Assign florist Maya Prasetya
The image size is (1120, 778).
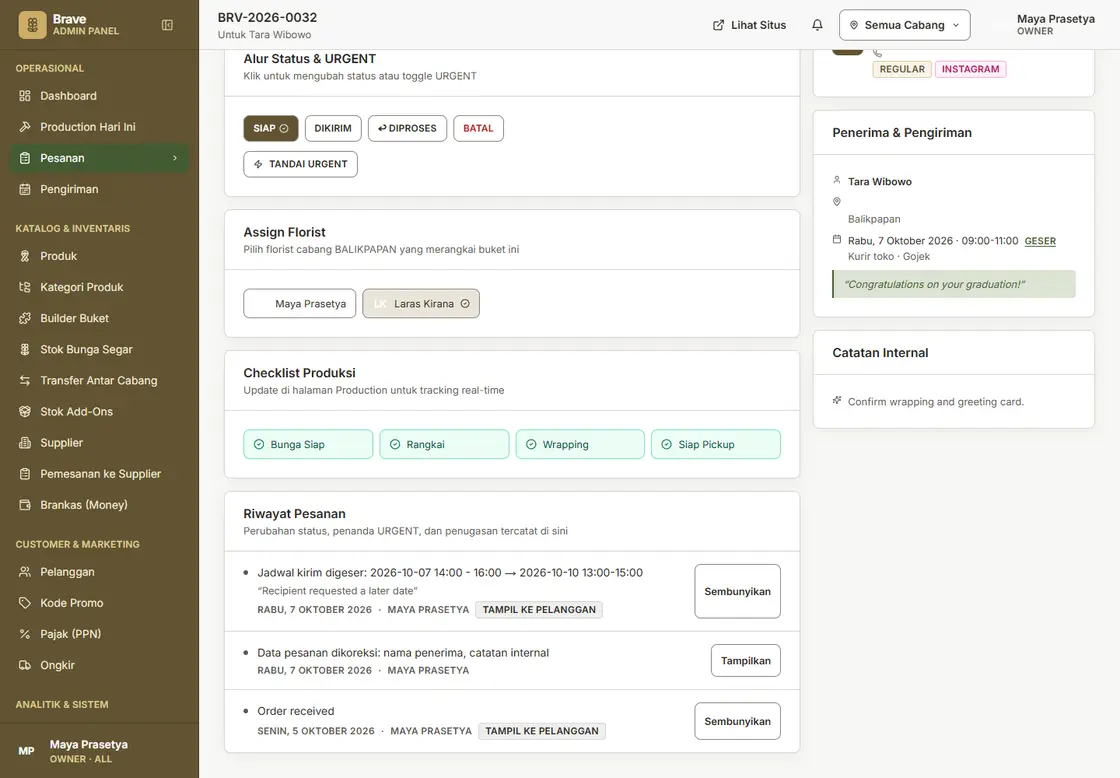coord(300,304)
